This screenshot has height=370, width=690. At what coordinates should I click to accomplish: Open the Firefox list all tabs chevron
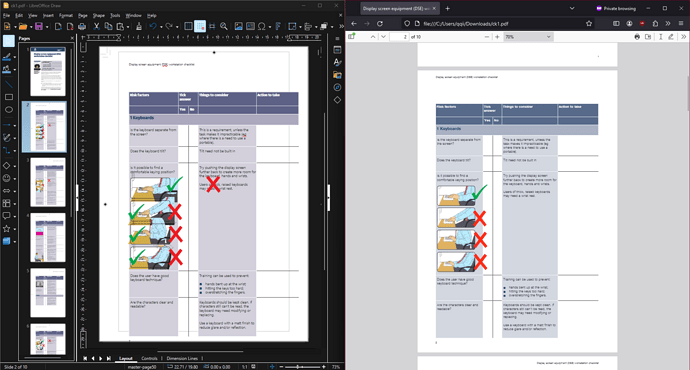pos(572,8)
